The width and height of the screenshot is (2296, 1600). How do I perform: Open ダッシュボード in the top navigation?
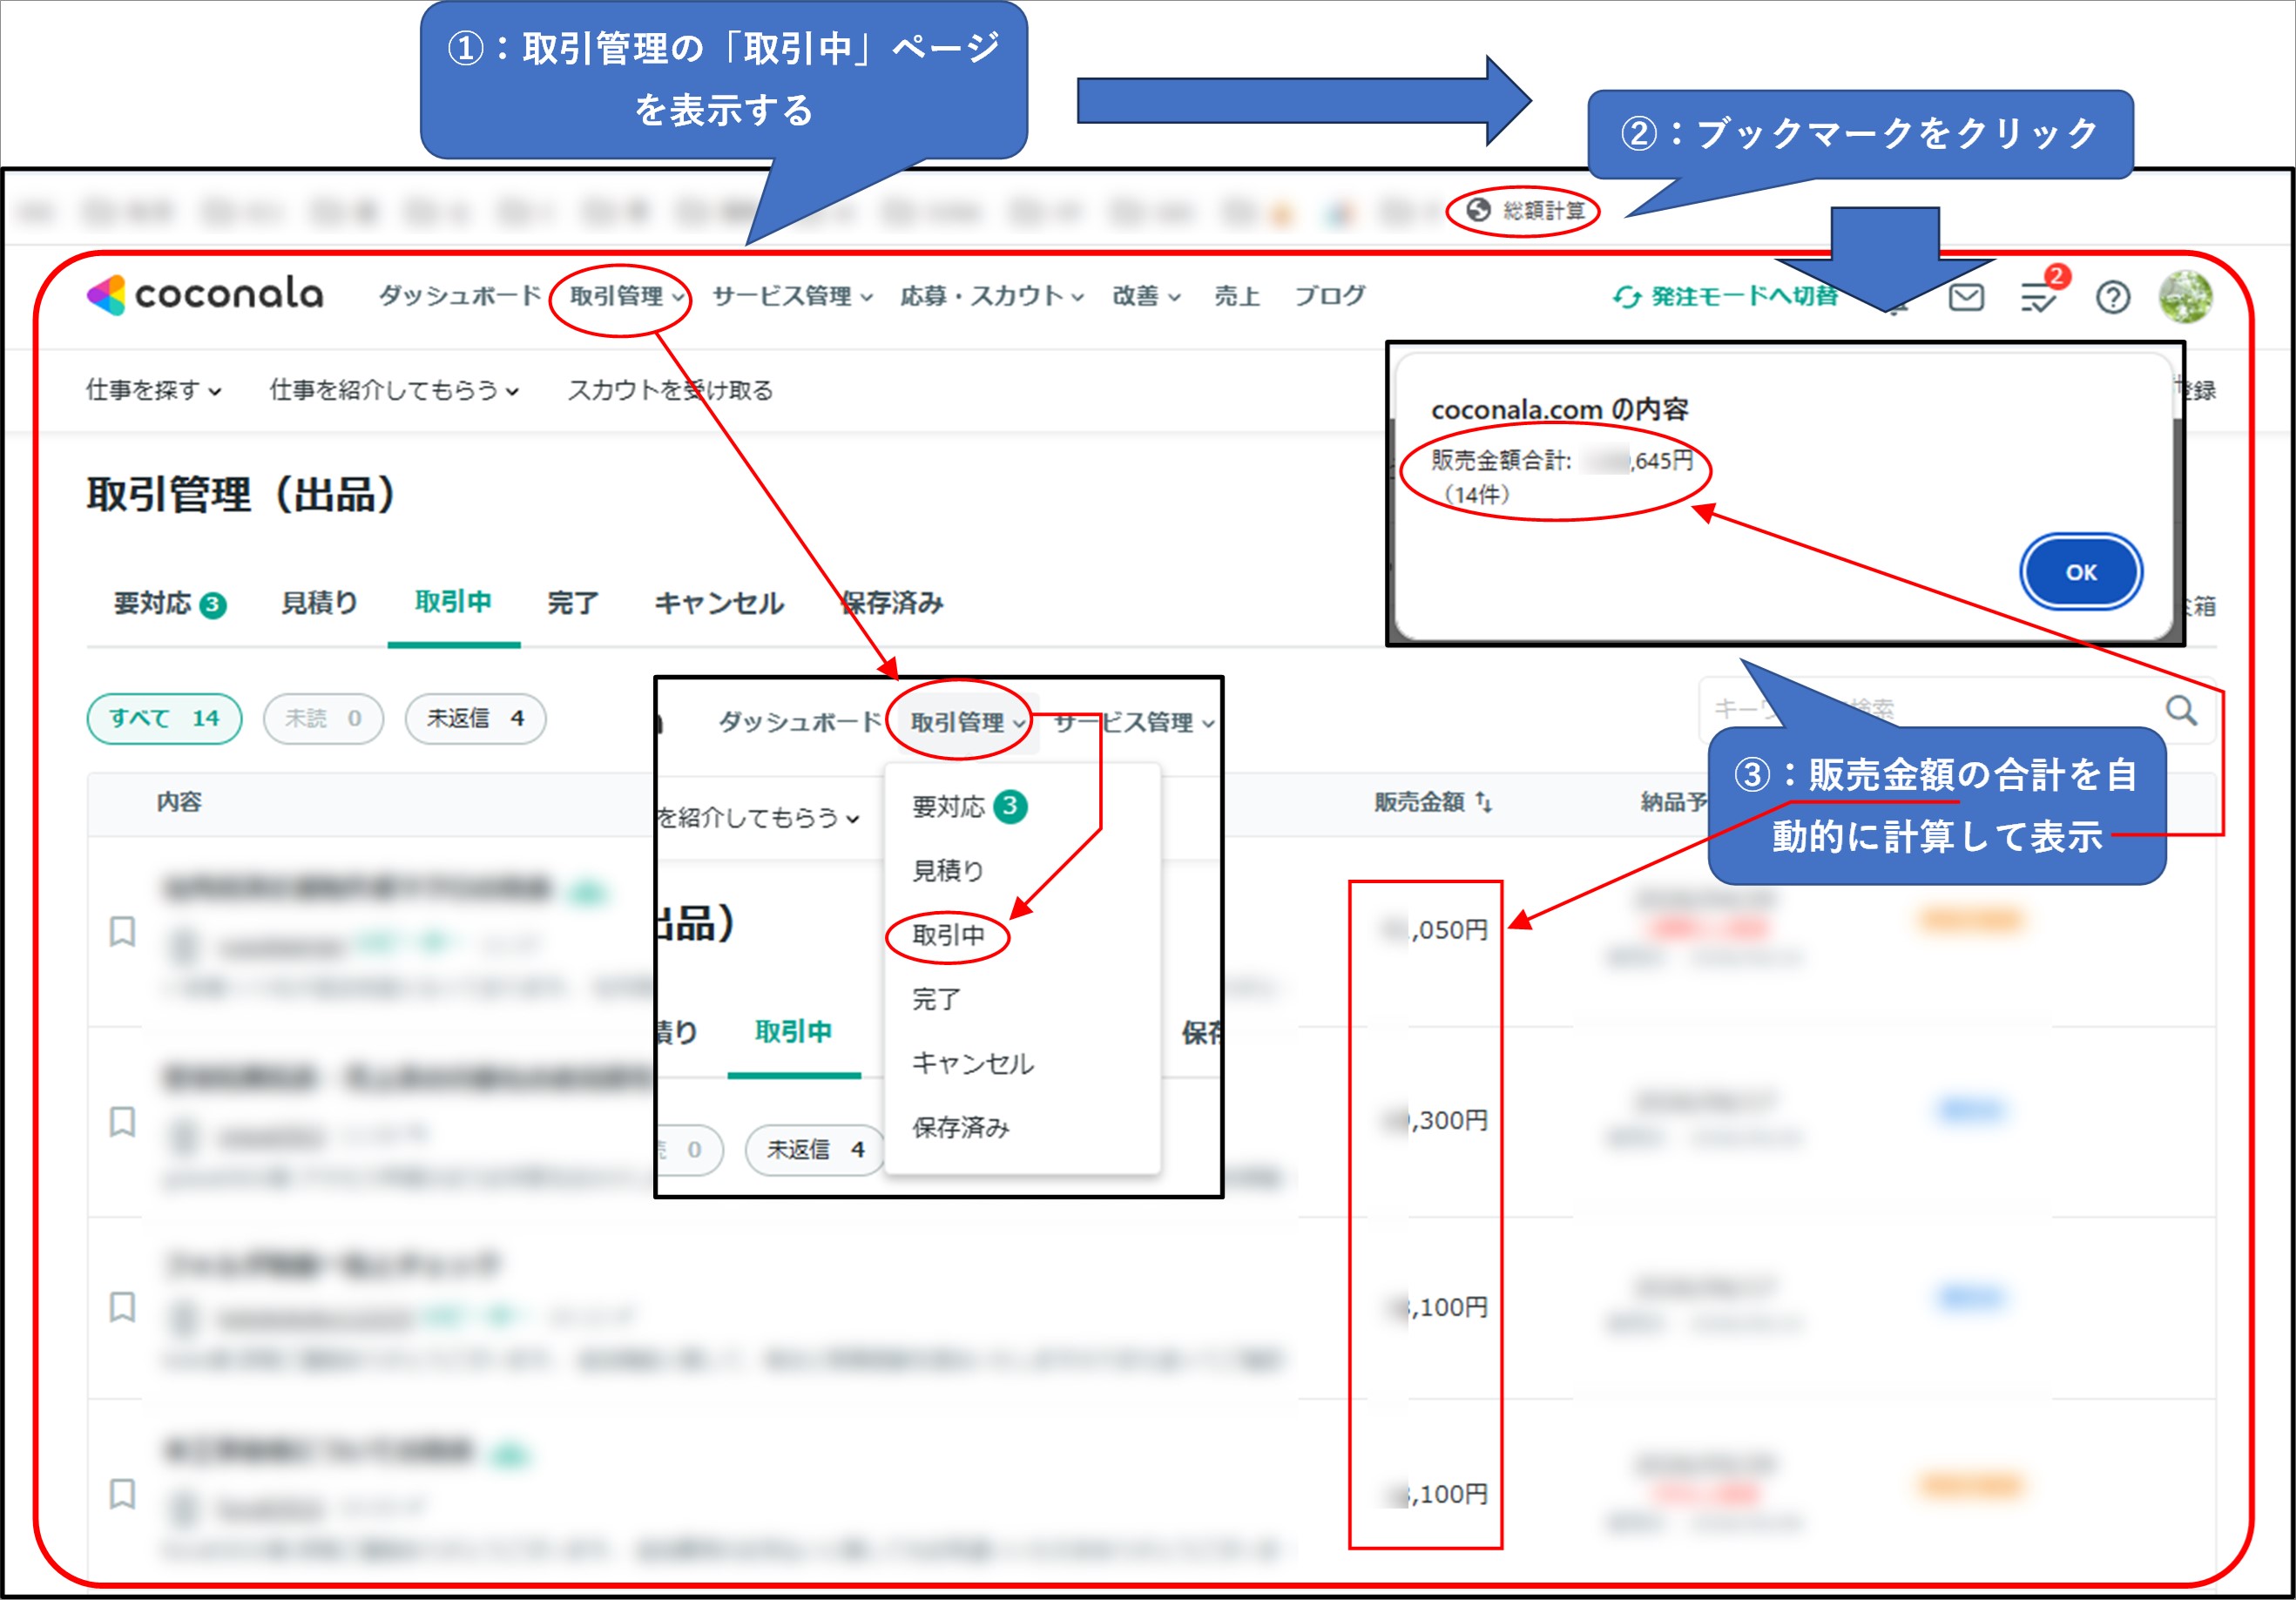coord(459,296)
